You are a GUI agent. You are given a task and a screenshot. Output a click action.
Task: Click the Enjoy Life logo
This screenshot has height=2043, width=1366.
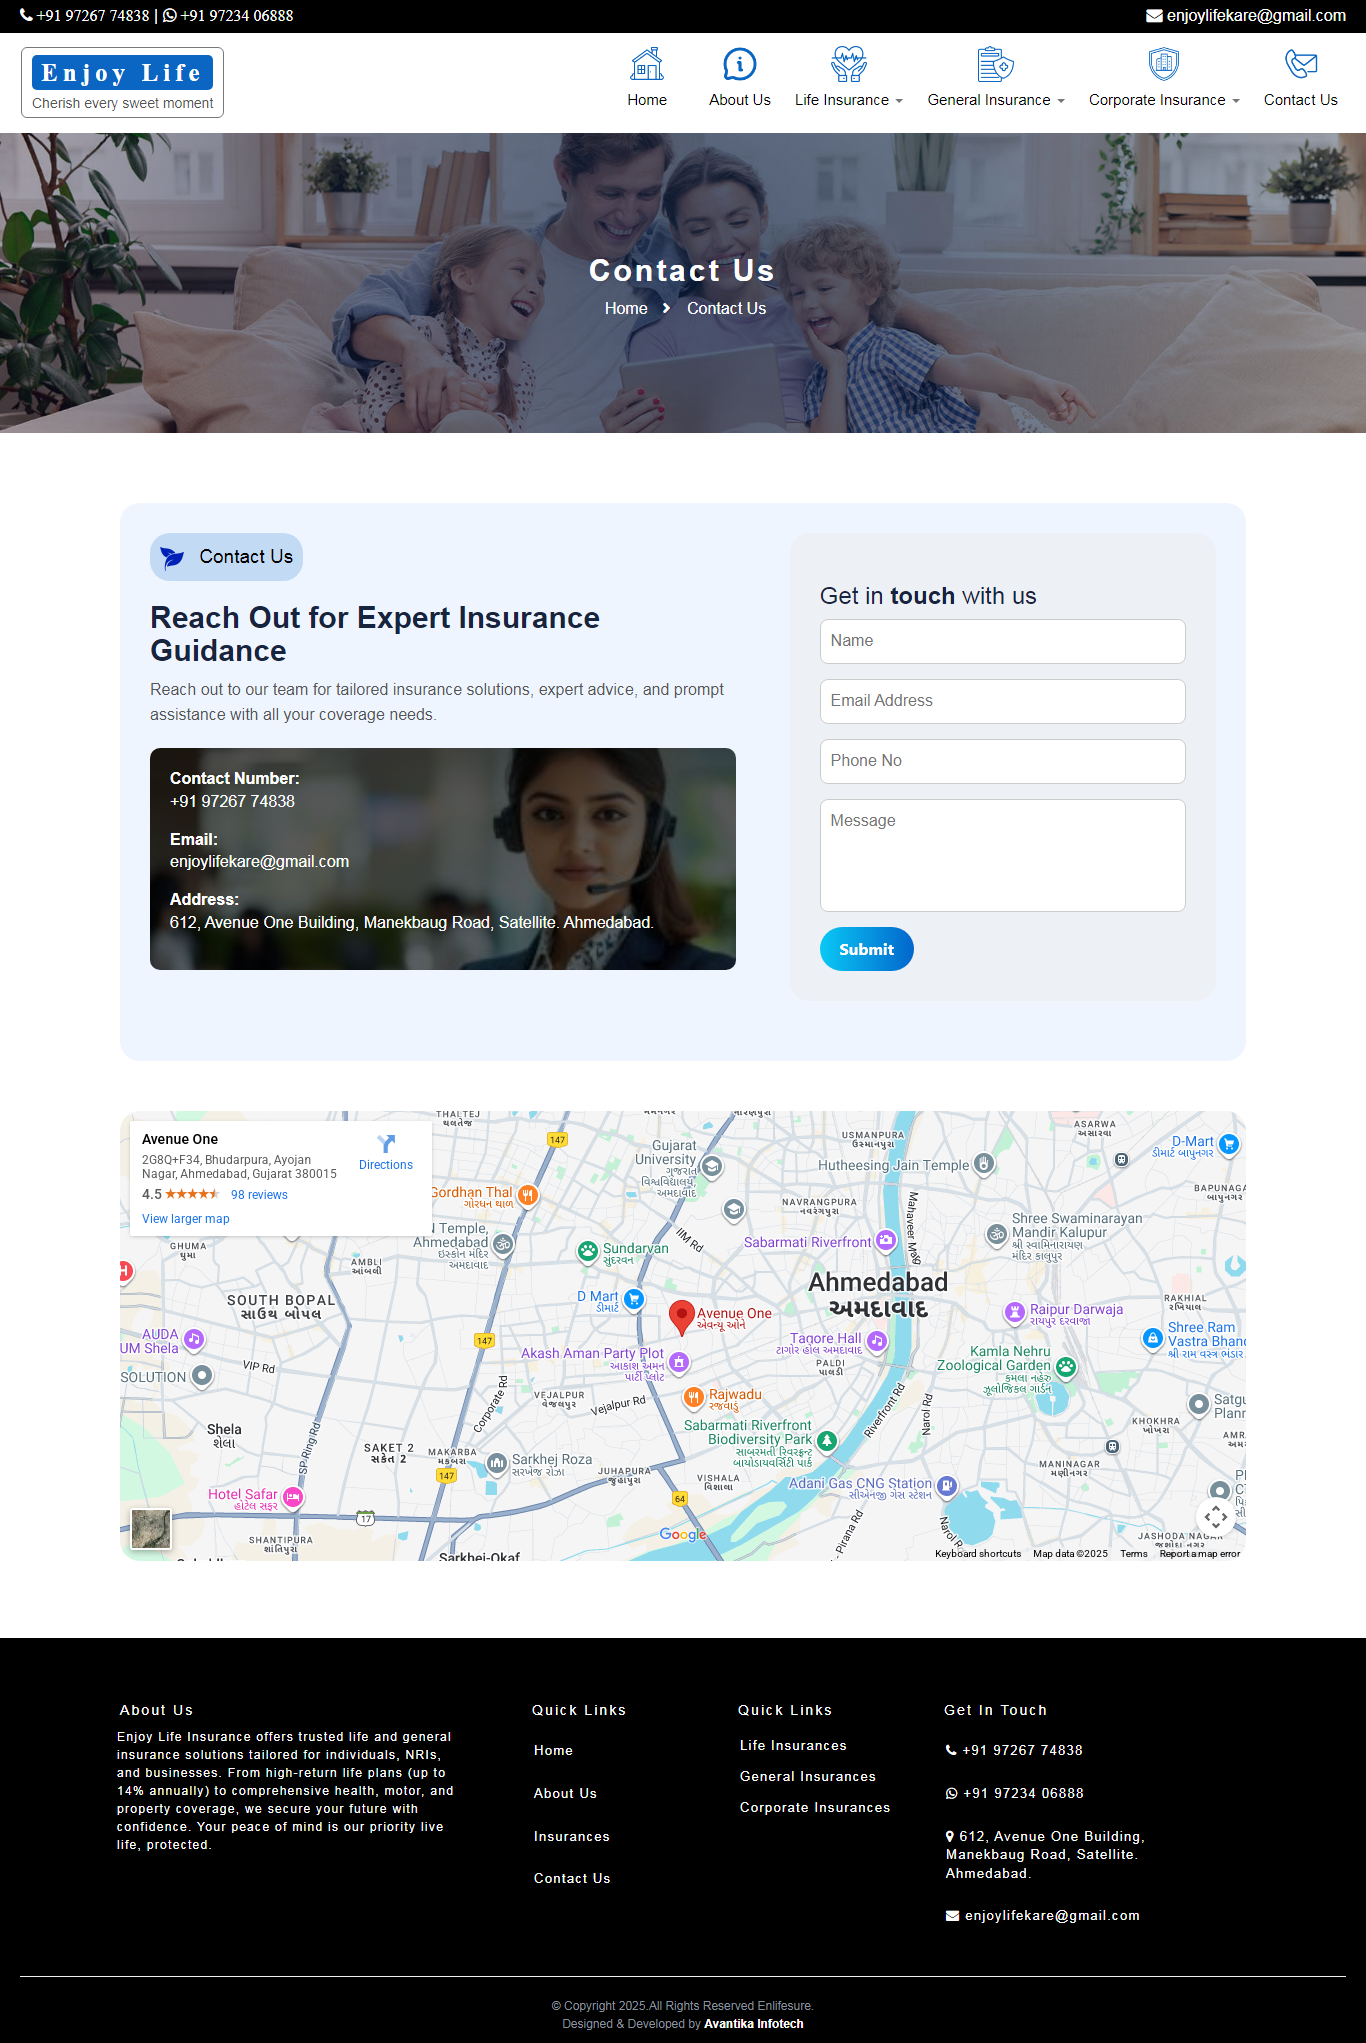(122, 83)
